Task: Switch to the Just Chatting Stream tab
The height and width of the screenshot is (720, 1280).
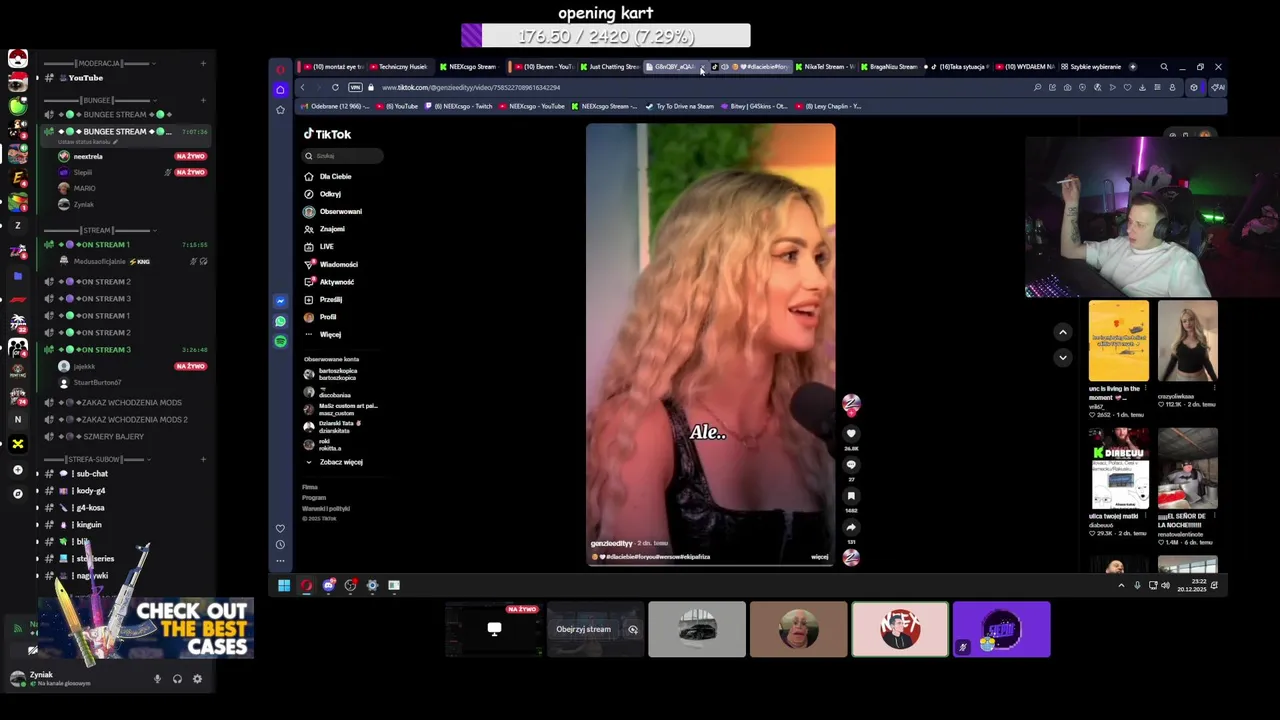Action: pyautogui.click(x=610, y=67)
